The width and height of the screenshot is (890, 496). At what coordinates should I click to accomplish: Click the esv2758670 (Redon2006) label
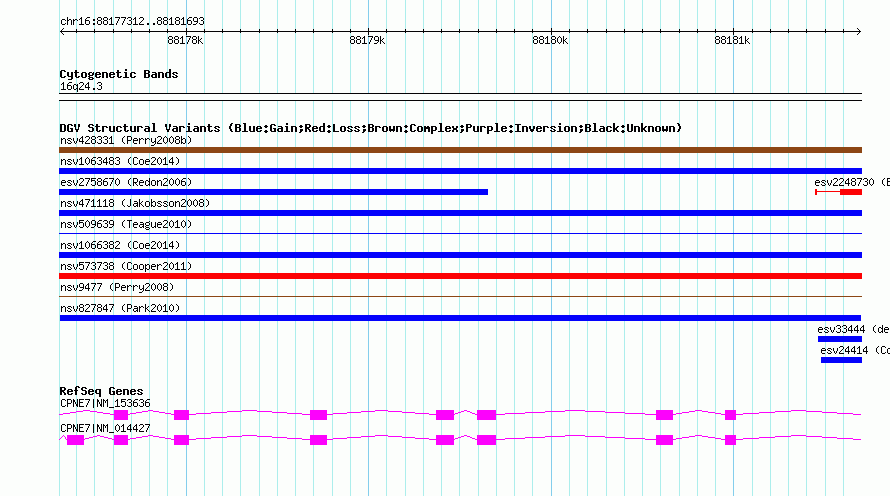click(x=126, y=182)
